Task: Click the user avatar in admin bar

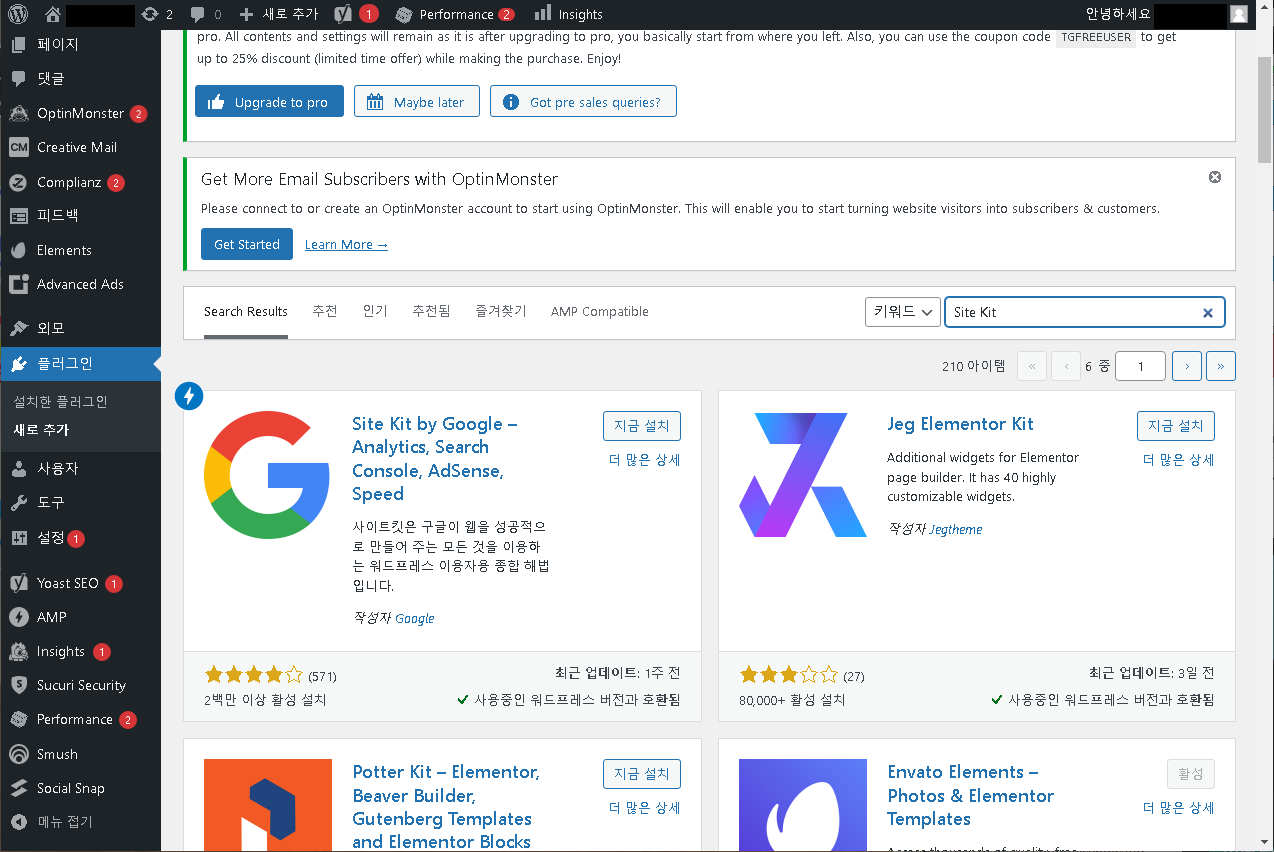Action: (1238, 14)
